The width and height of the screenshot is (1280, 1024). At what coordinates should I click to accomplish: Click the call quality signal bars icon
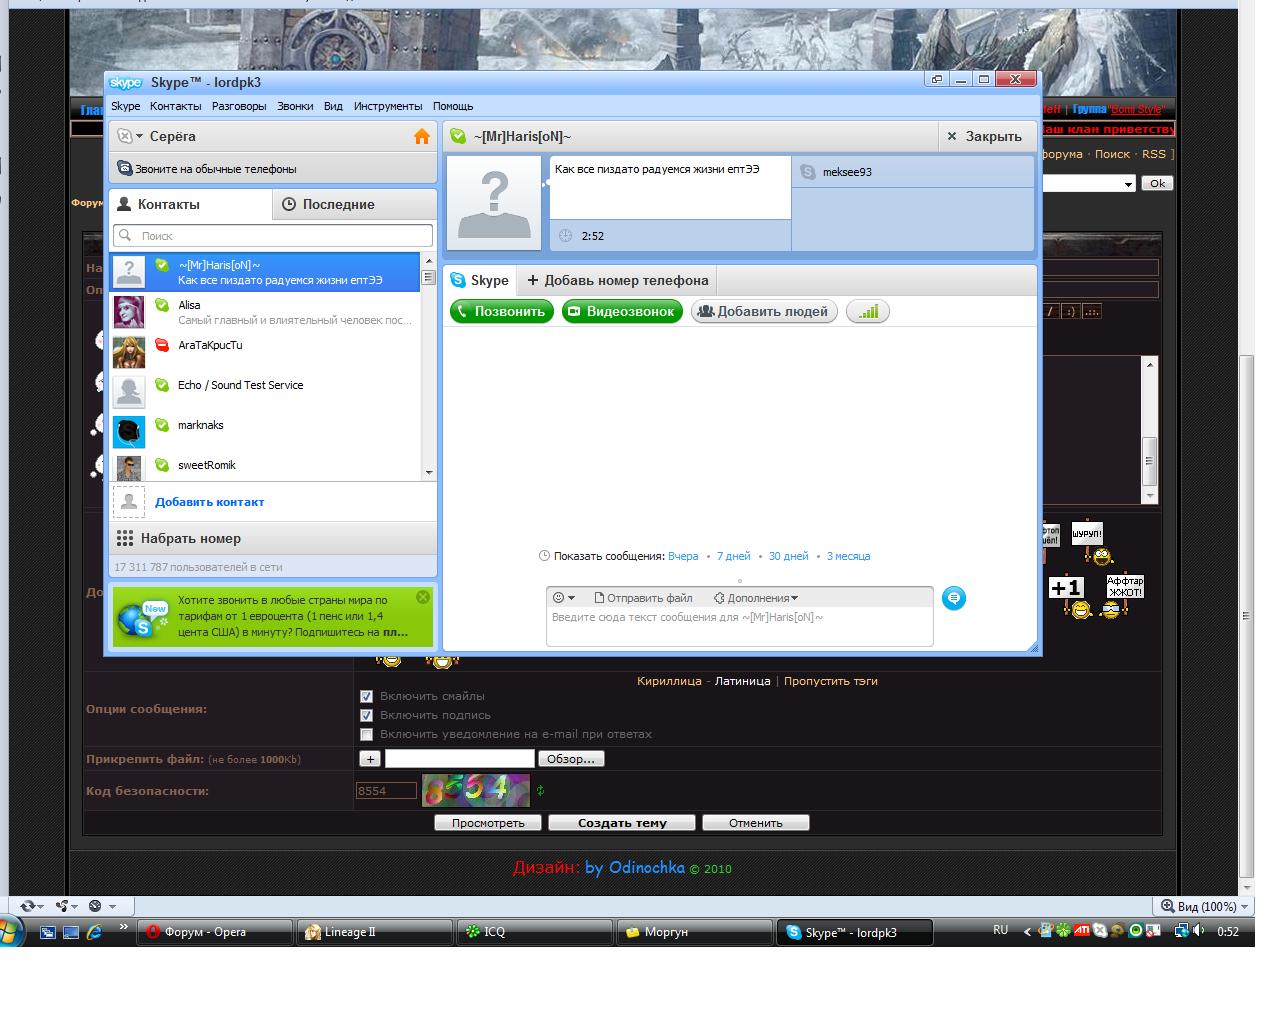point(868,311)
